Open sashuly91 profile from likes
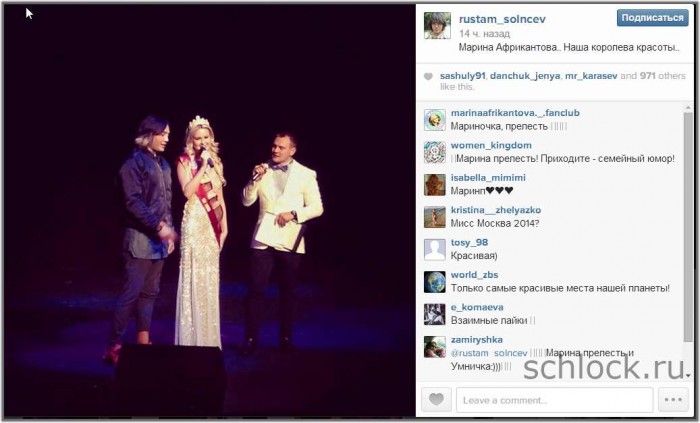700x423 pixels. click(462, 76)
